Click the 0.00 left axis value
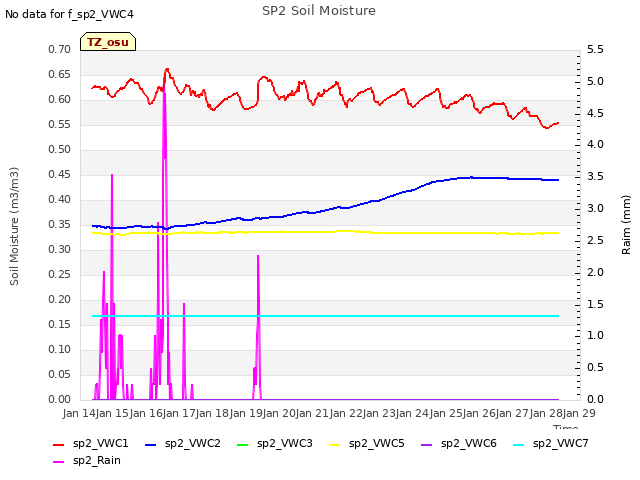This screenshot has height=480, width=640. pos(60,400)
